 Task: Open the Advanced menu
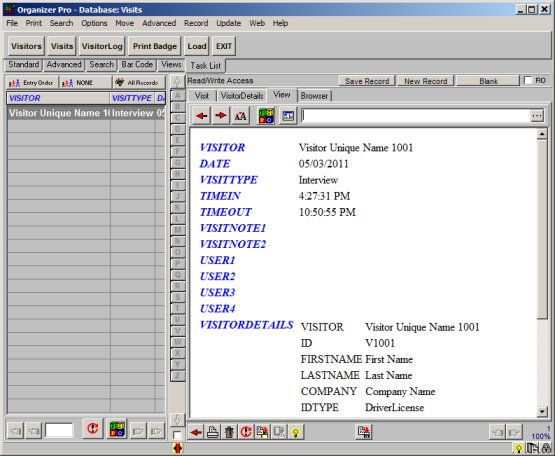point(159,23)
